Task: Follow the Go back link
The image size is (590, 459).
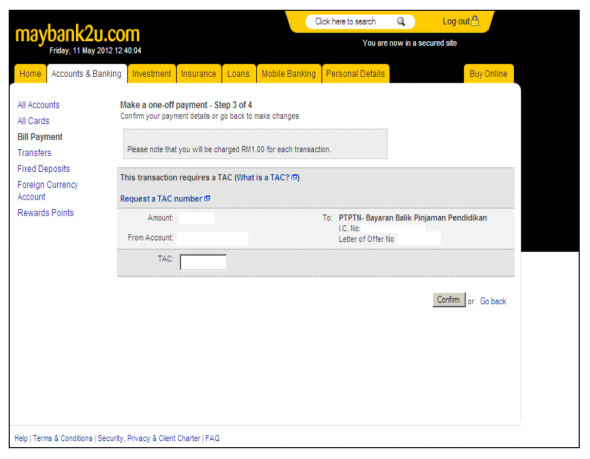Action: 493,301
